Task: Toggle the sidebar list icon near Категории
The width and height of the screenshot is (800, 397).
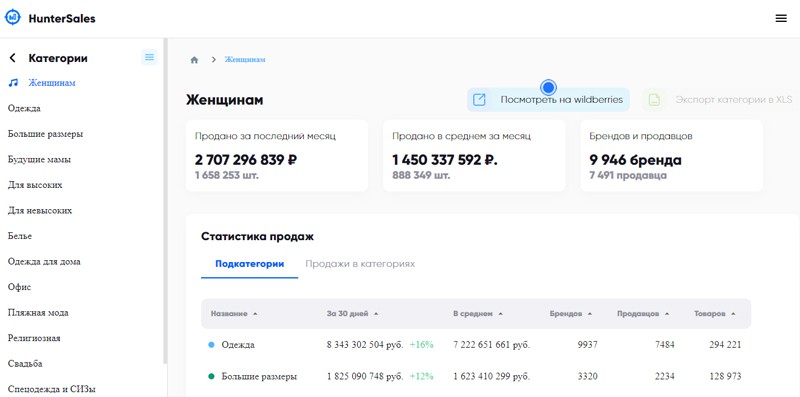Action: 149,57
